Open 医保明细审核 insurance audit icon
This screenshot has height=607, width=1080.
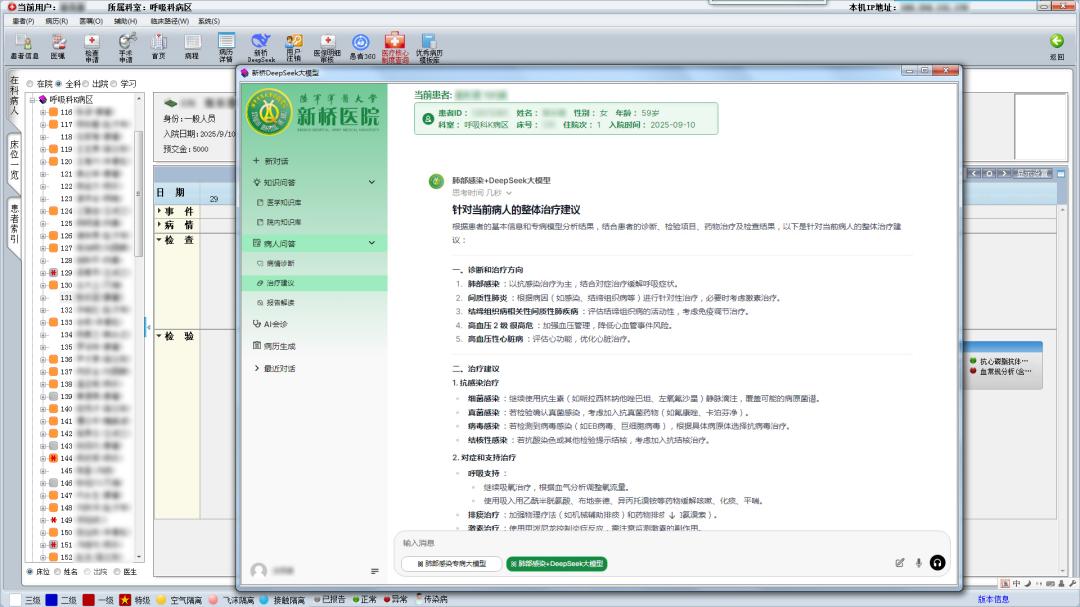[x=327, y=48]
